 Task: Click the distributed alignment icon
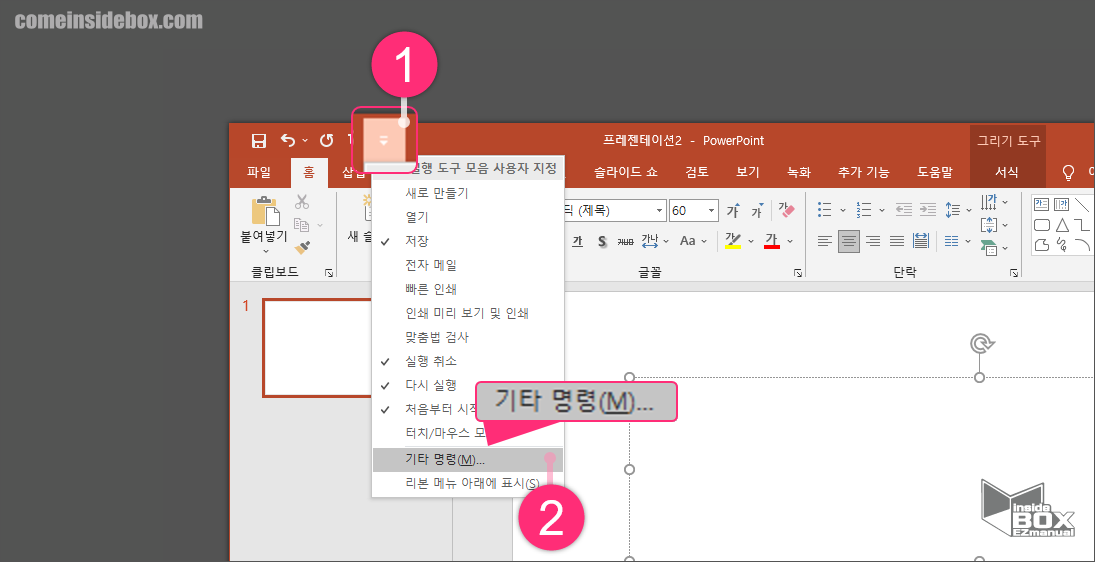point(921,241)
